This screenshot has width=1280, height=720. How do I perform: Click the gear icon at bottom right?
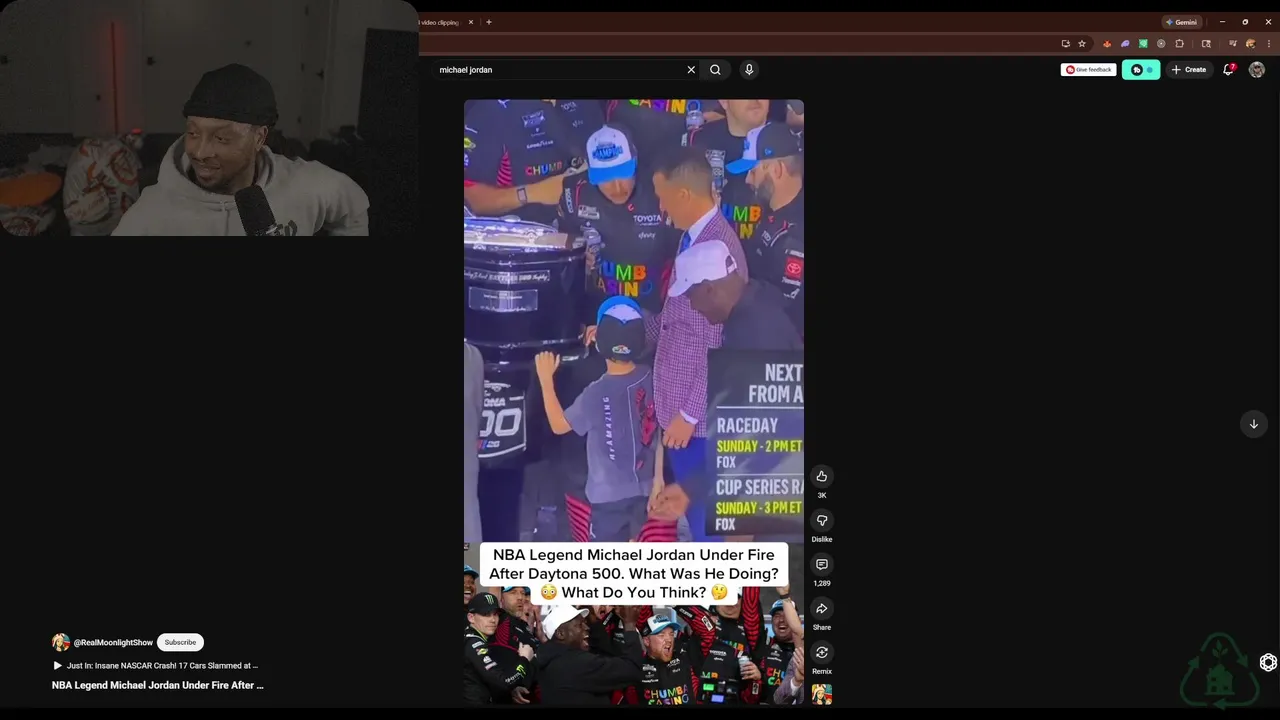[x=1268, y=662]
